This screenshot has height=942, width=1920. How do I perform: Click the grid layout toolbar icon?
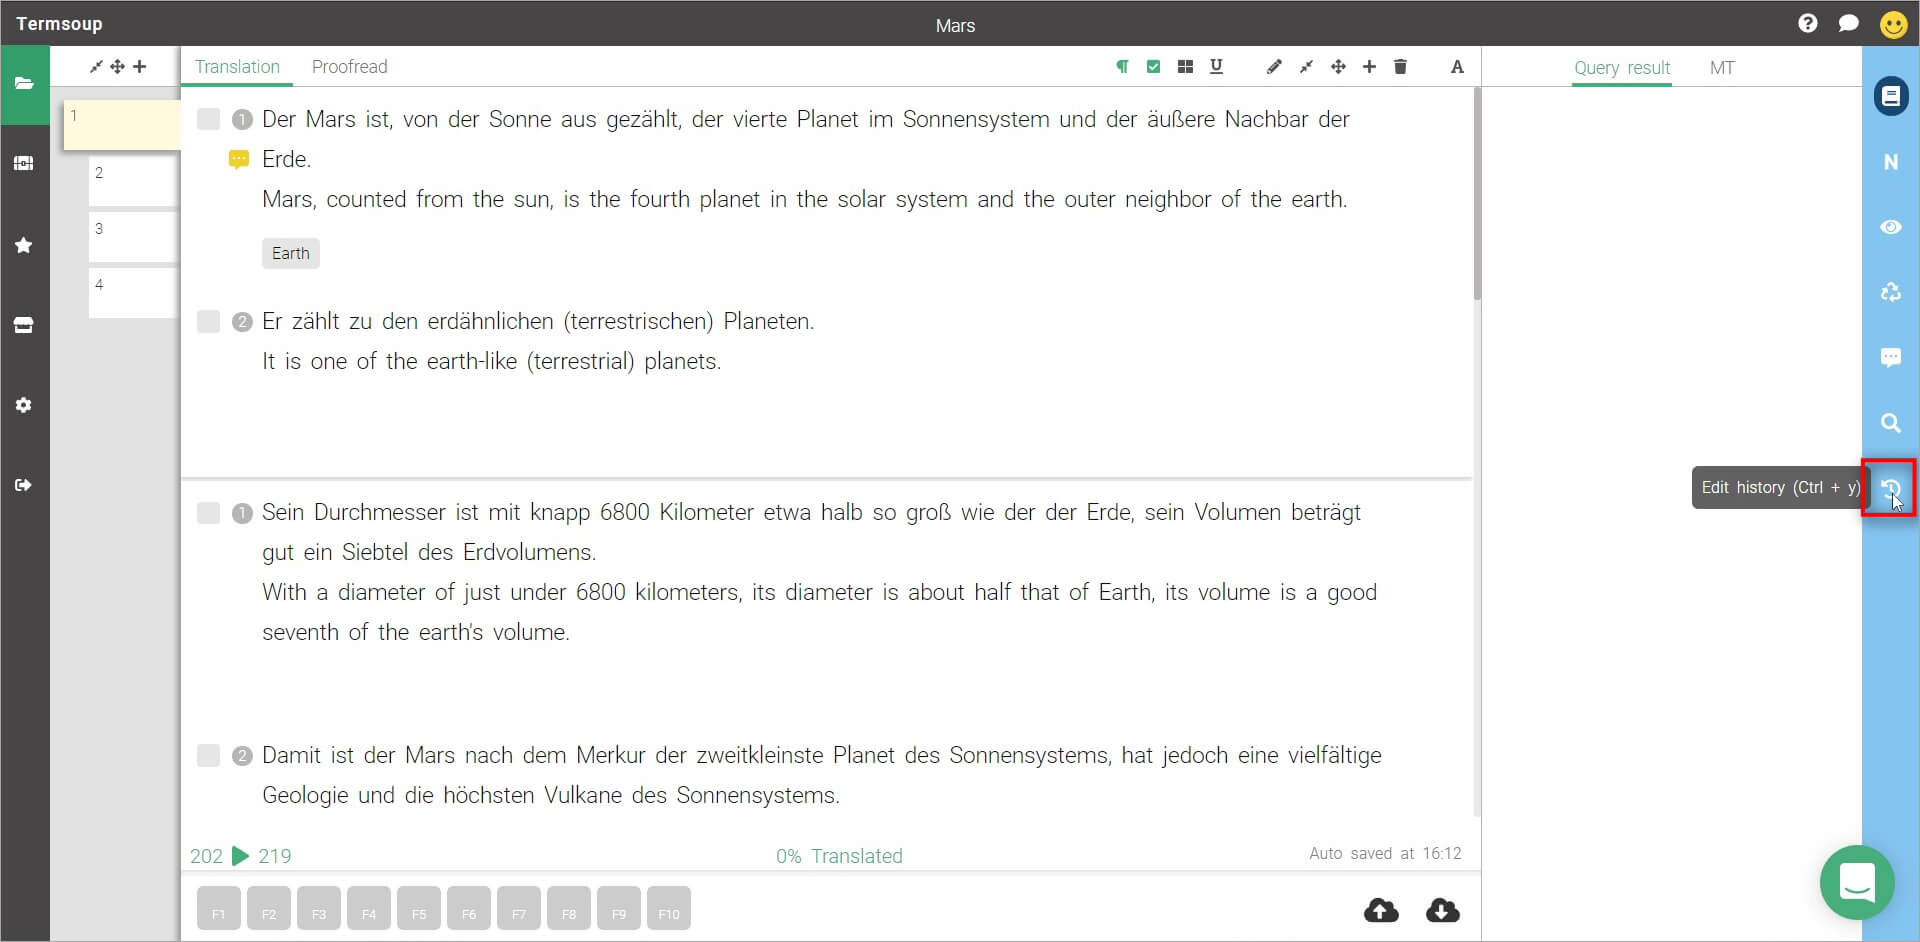[1185, 67]
